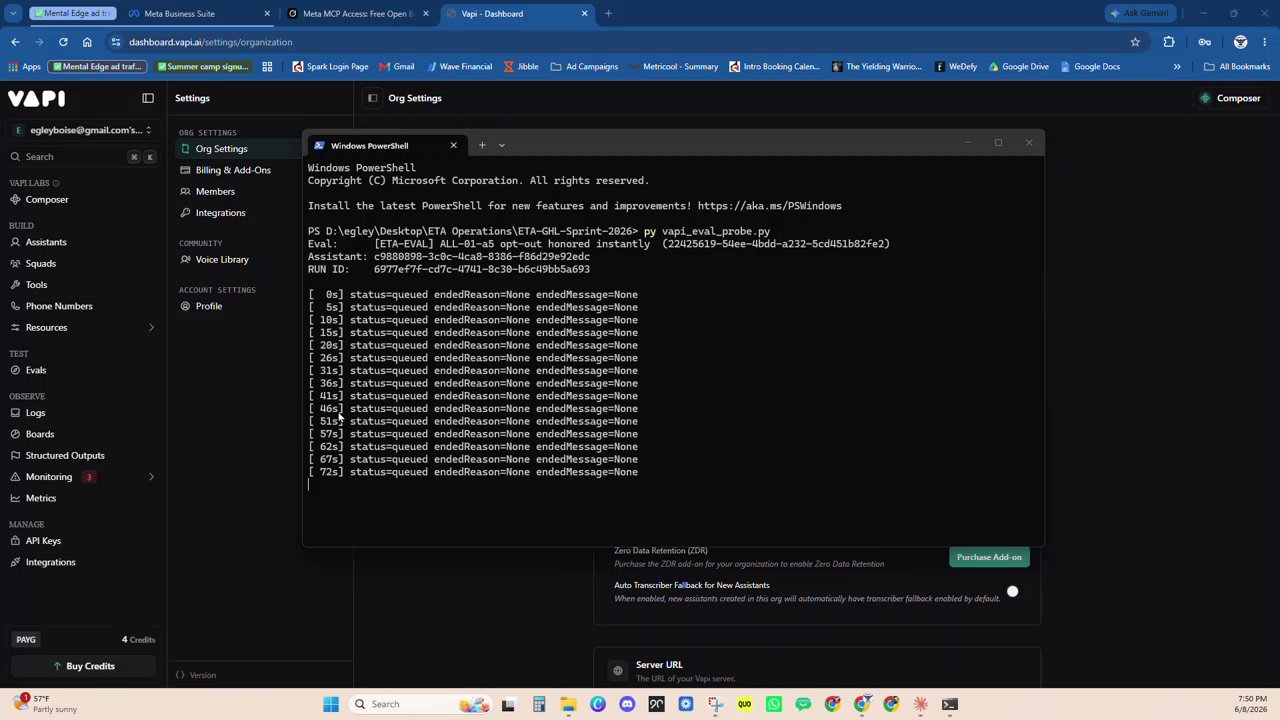Go to Chrome home icon
The height and width of the screenshot is (720, 1280).
click(87, 42)
